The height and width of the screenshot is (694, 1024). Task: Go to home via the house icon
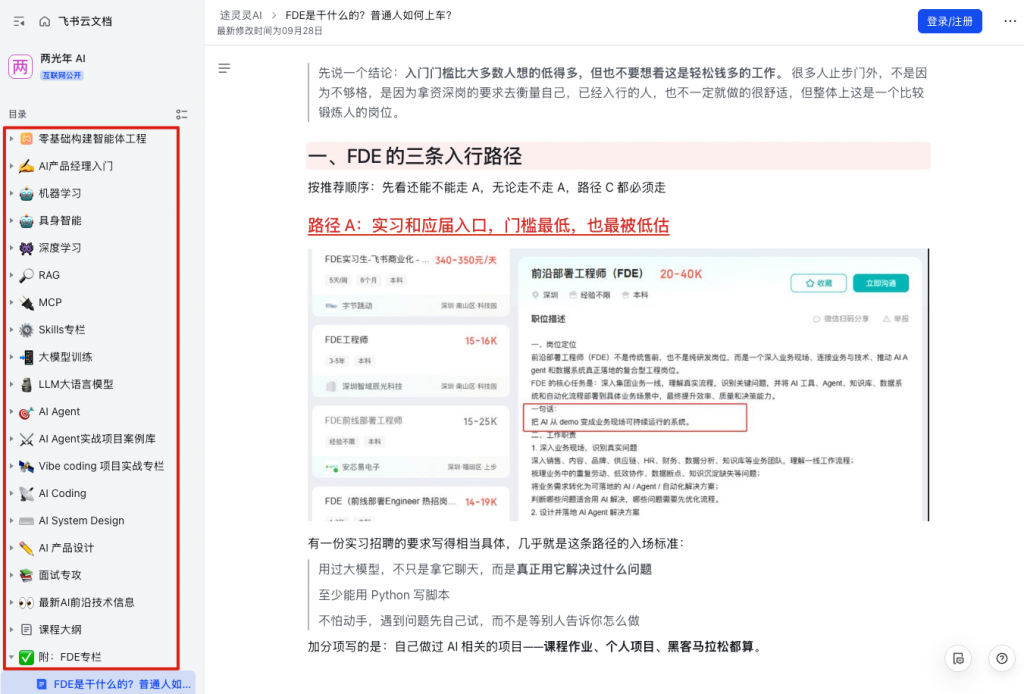click(44, 22)
